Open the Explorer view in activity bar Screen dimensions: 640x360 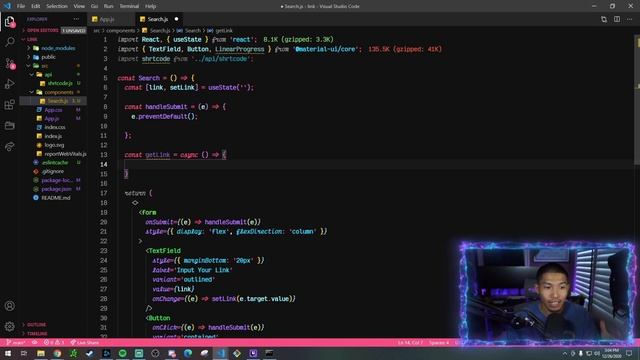[x=10, y=22]
